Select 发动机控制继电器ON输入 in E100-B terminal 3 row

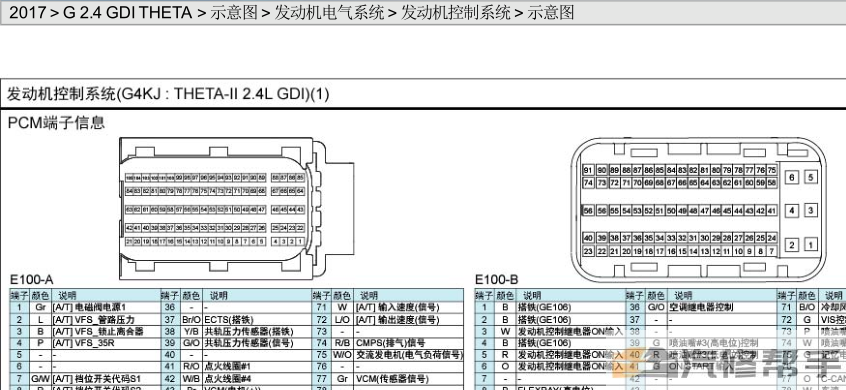click(570, 331)
